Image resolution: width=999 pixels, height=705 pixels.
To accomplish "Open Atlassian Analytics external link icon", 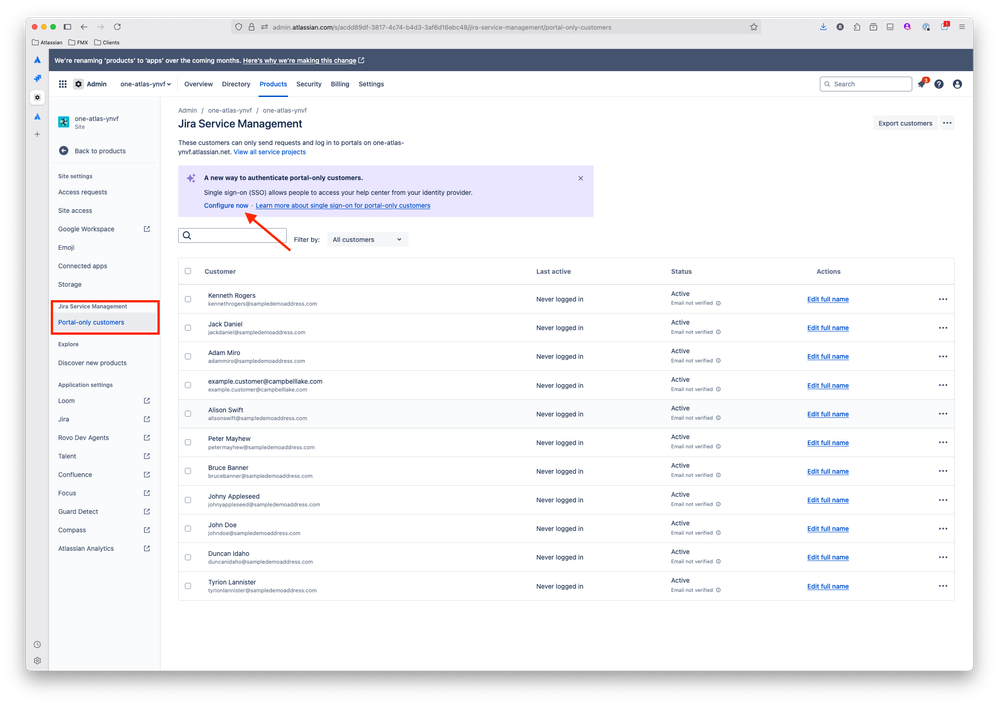I will [147, 548].
